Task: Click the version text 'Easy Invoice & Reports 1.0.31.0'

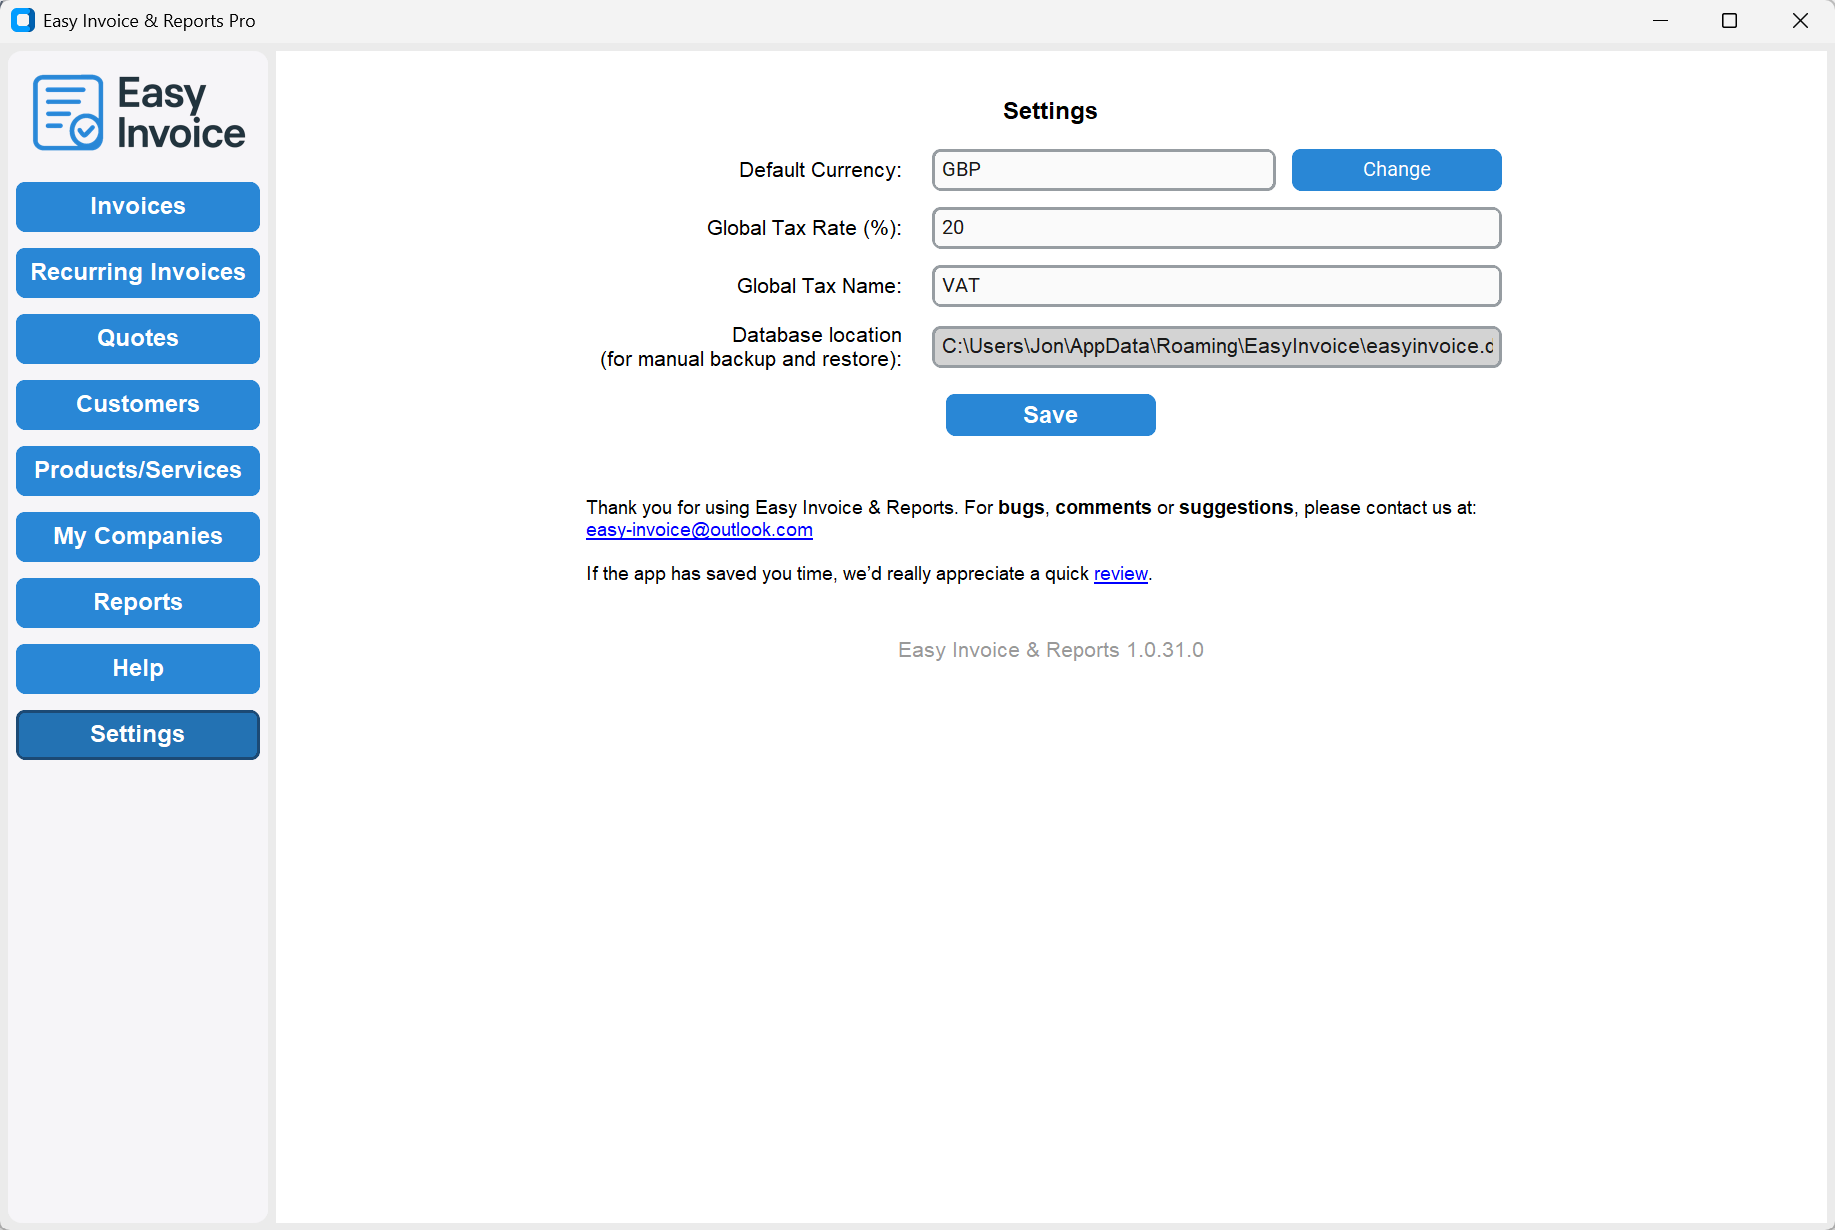Action: pyautogui.click(x=1050, y=650)
